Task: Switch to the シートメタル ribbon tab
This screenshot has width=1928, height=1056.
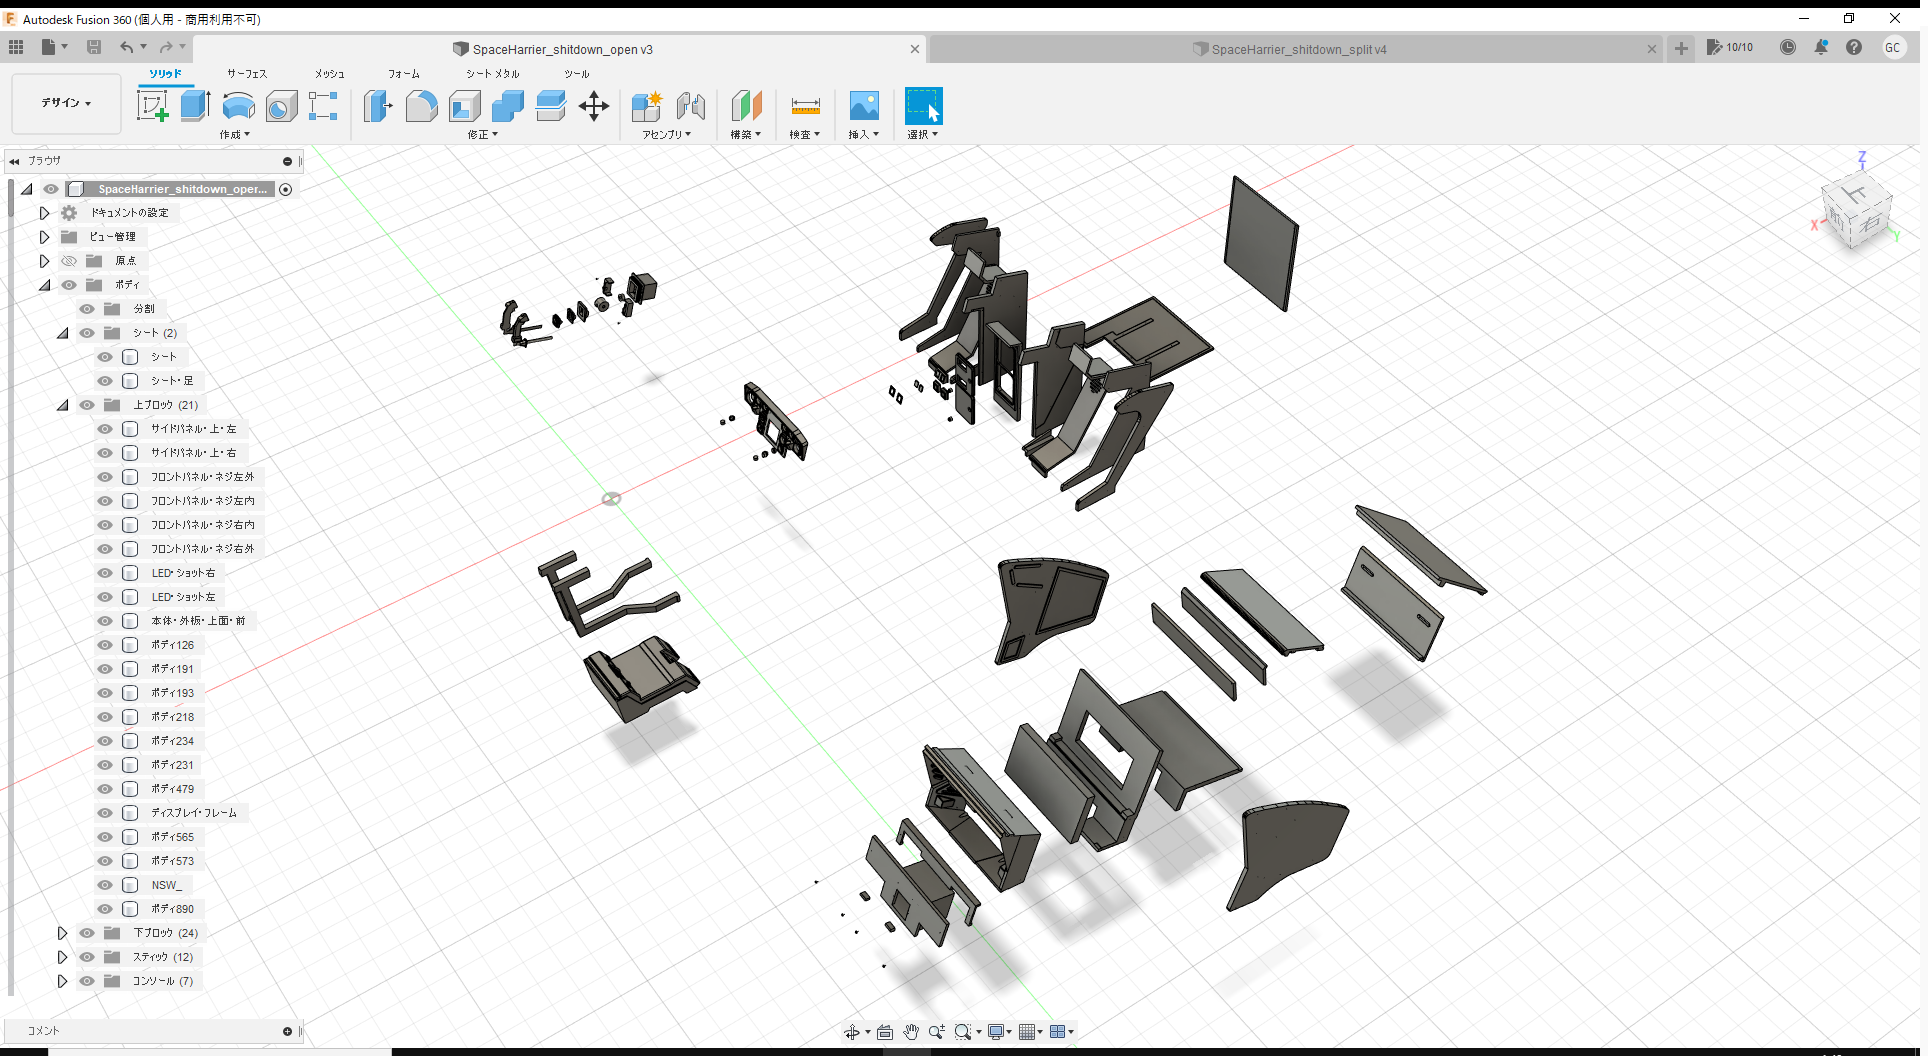Action: coord(491,73)
